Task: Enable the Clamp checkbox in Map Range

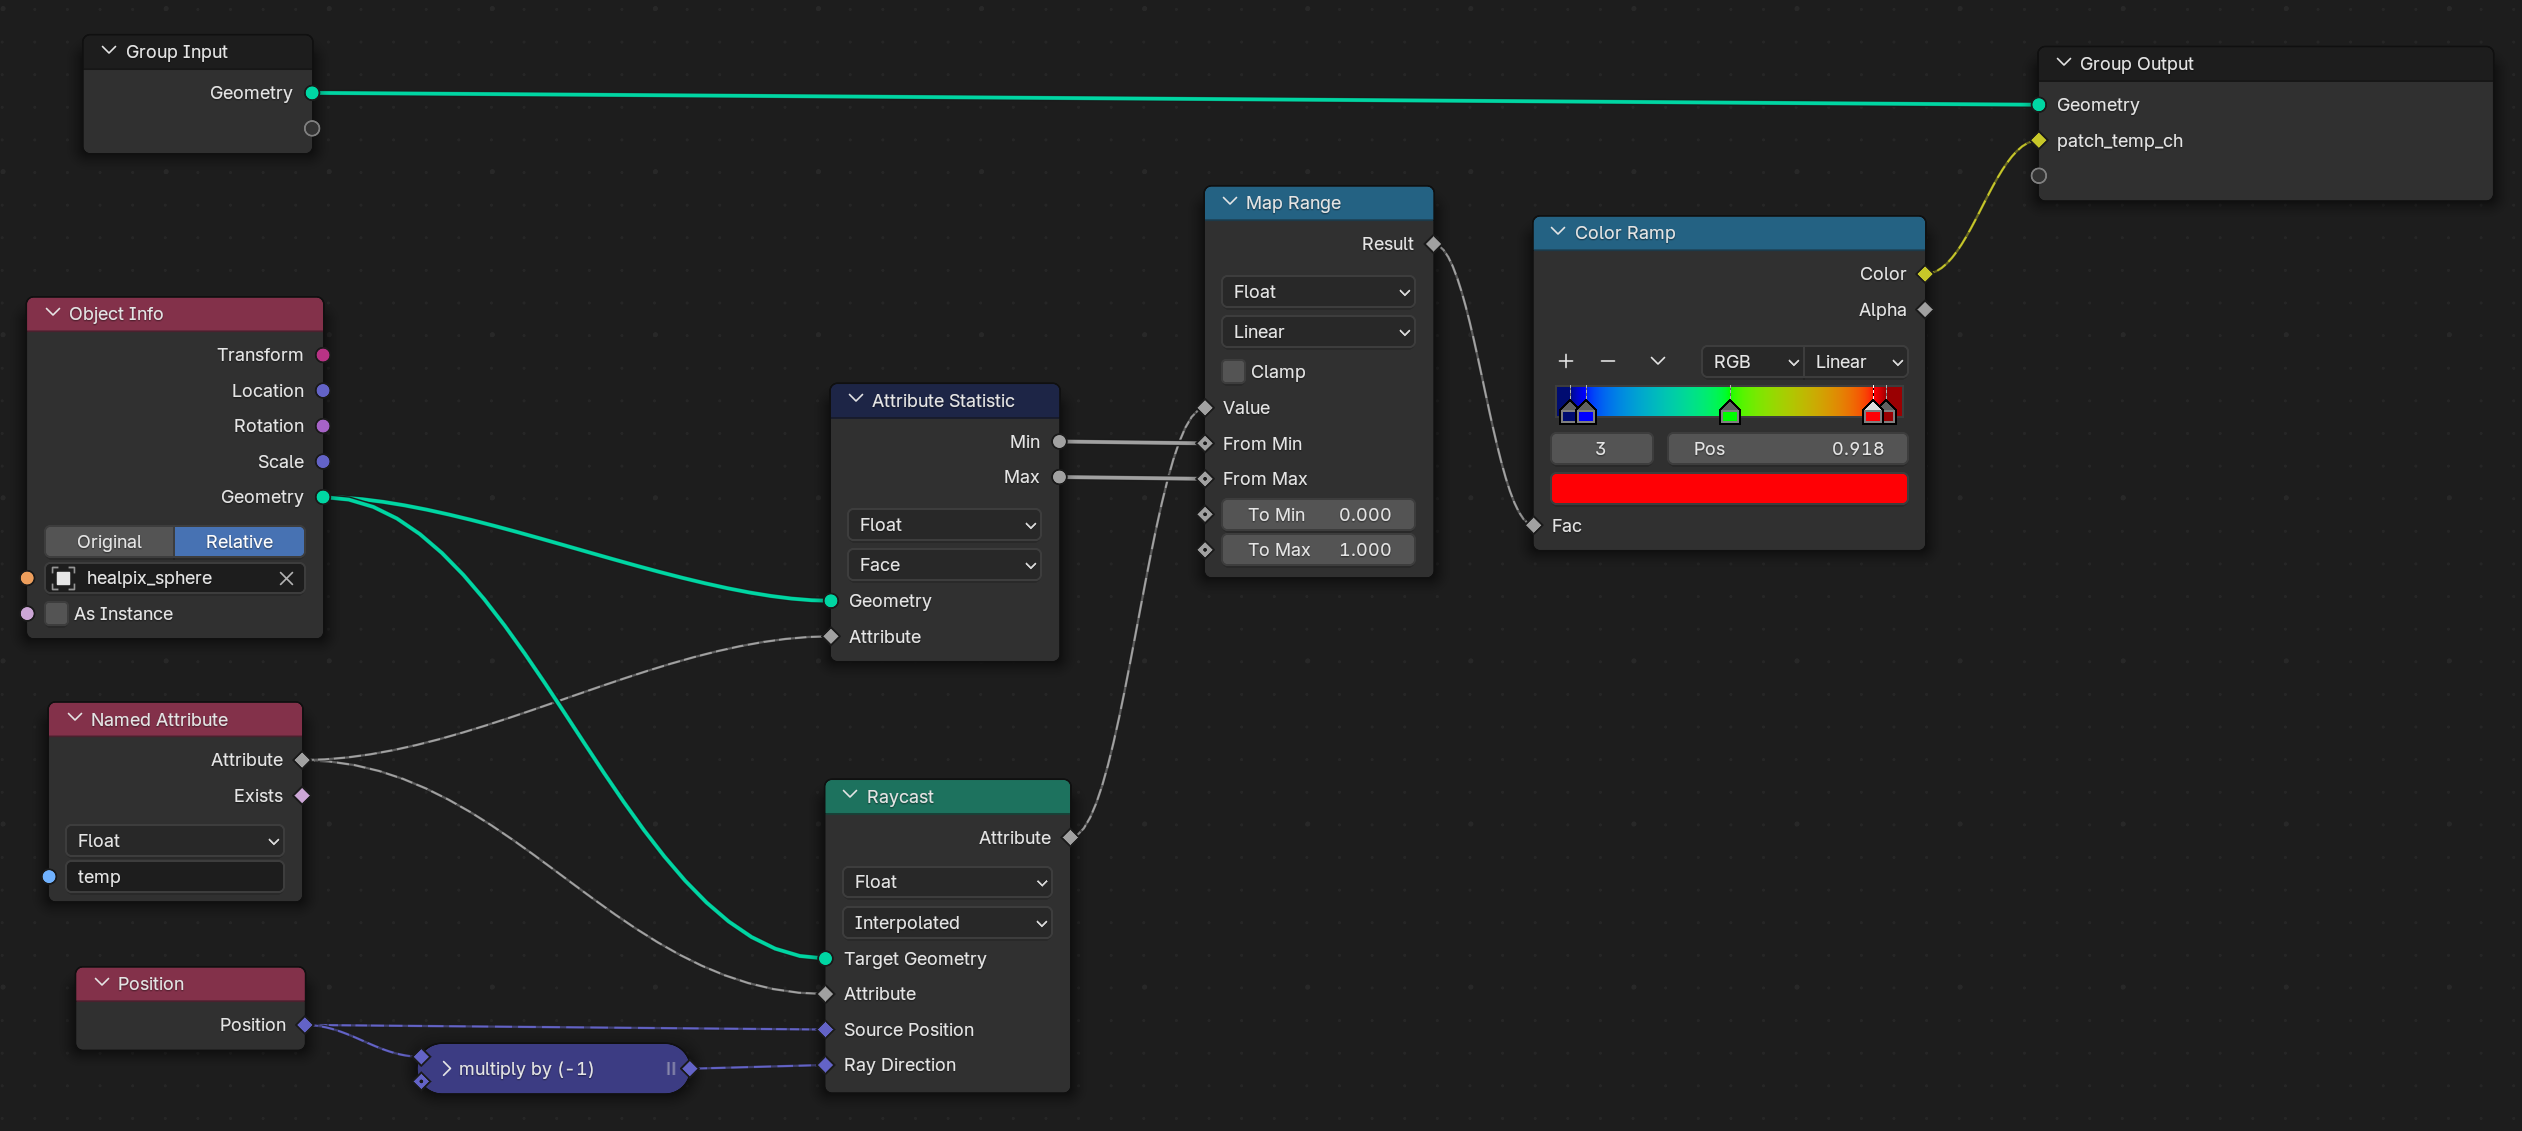Action: click(1234, 371)
